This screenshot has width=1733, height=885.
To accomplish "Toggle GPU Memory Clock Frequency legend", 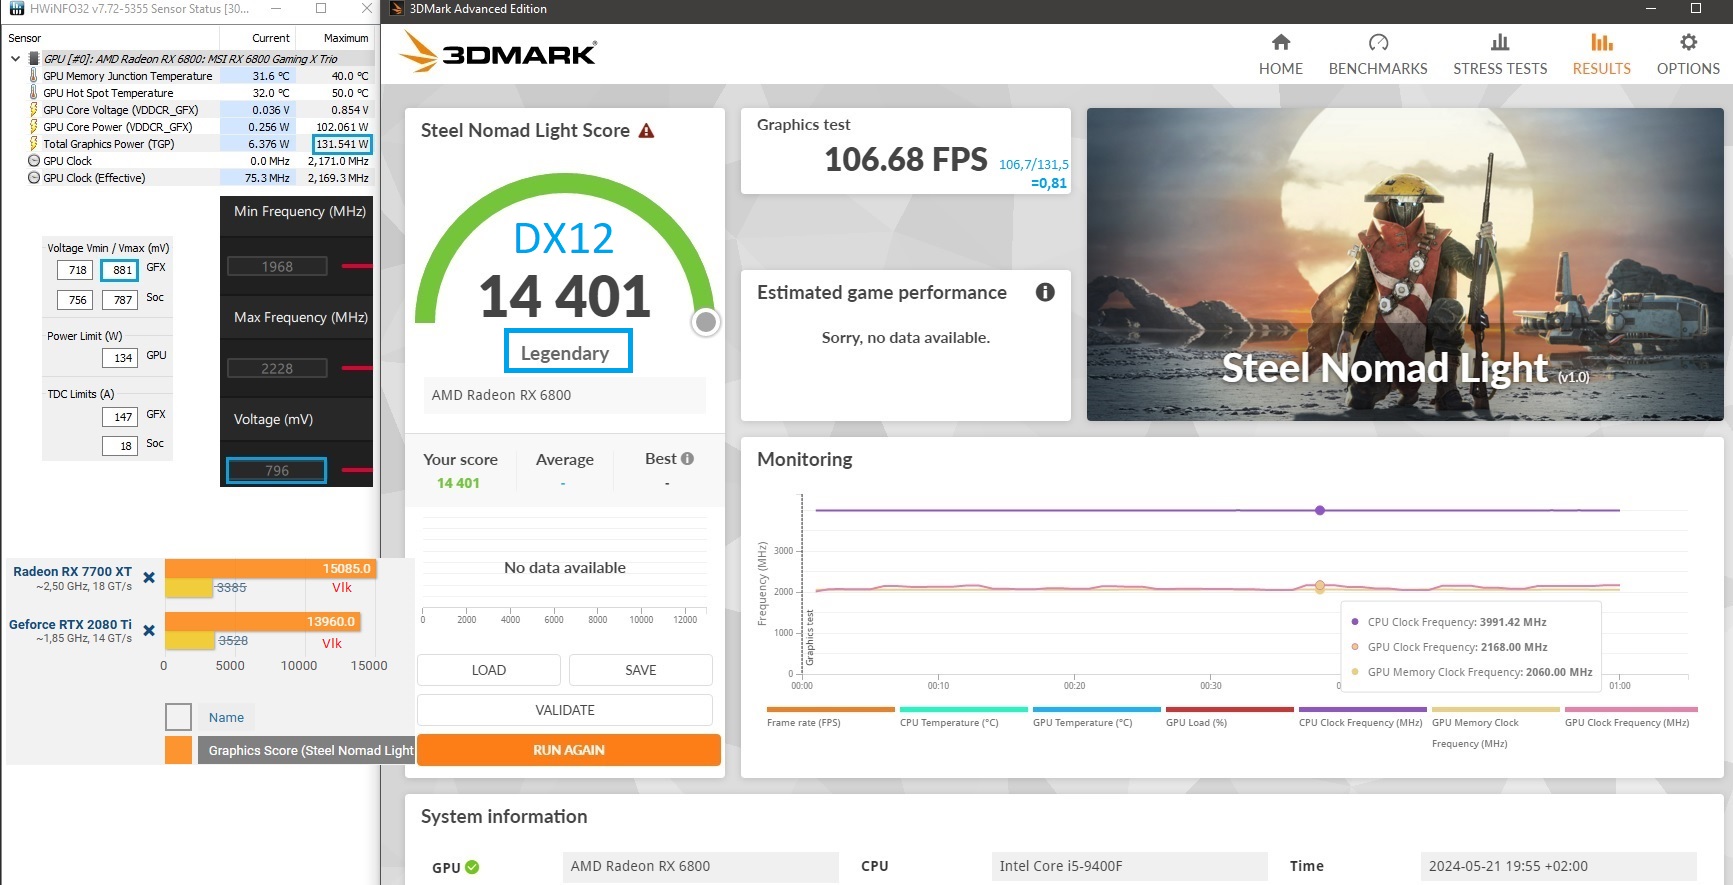I will (1495, 728).
